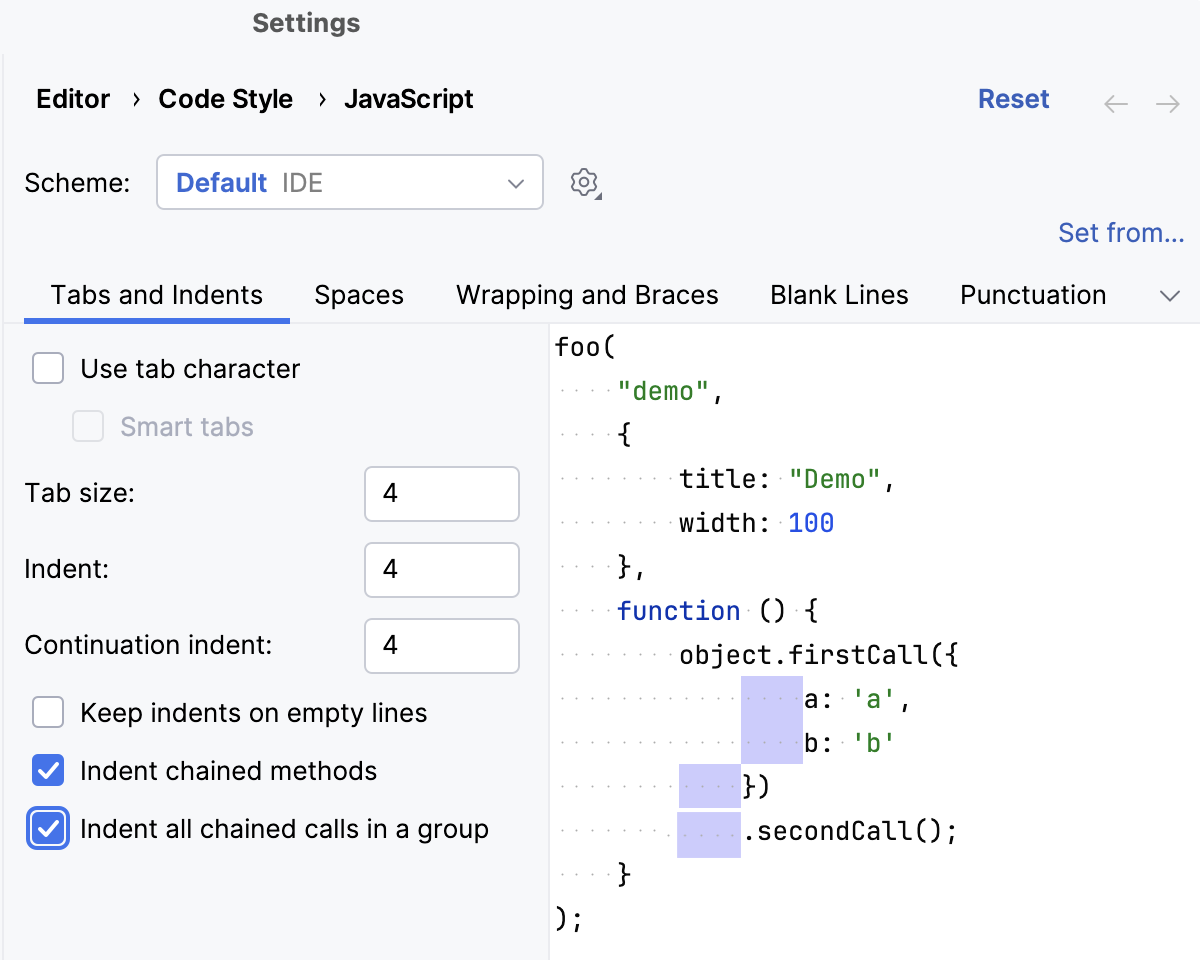The image size is (1200, 960).
Task: Select the Tabs and Indents tab
Action: (x=156, y=294)
